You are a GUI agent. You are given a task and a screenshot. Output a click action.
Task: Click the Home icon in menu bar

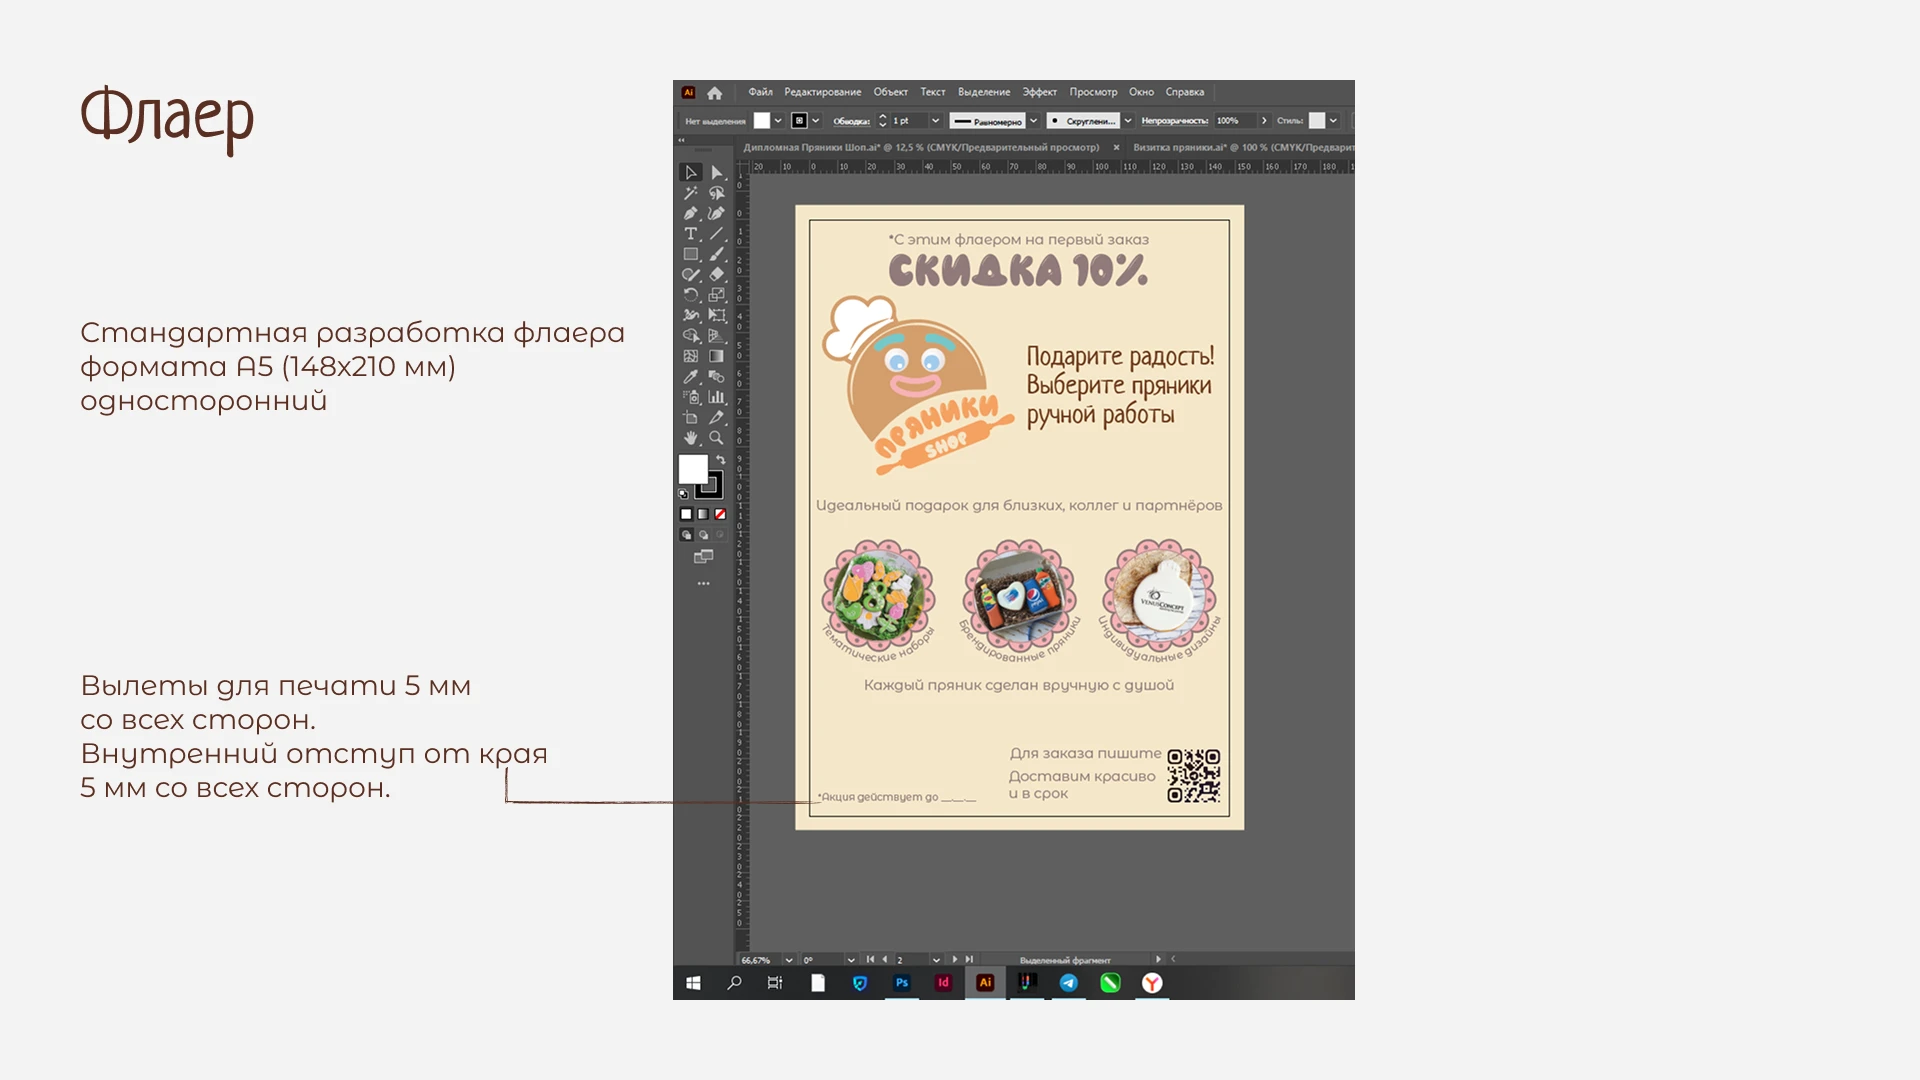tap(714, 93)
